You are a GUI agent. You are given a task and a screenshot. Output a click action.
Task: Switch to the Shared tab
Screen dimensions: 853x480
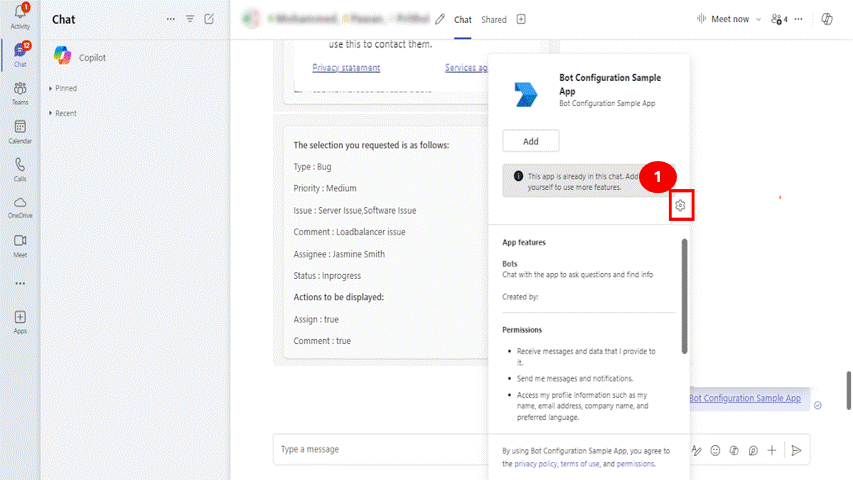pyautogui.click(x=494, y=19)
